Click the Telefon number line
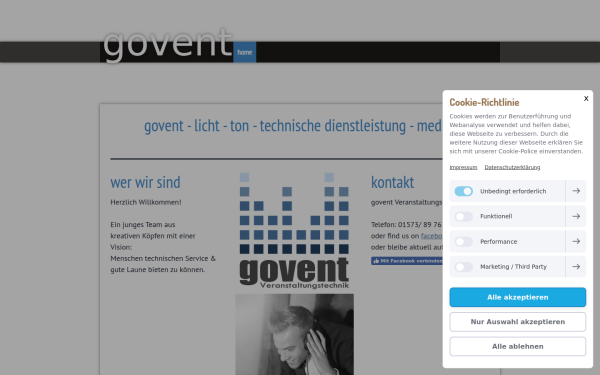This screenshot has width=600, height=375. (x=406, y=225)
